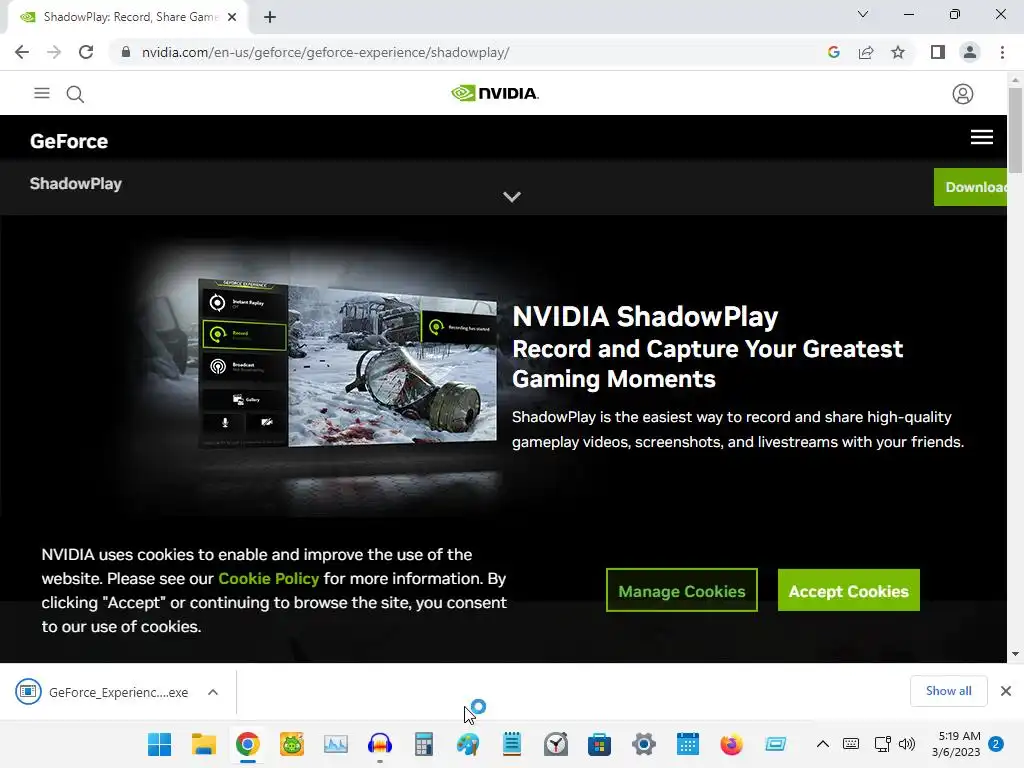Open downloaded GeForce_Experience exe file
The height and width of the screenshot is (768, 1024).
click(x=103, y=692)
